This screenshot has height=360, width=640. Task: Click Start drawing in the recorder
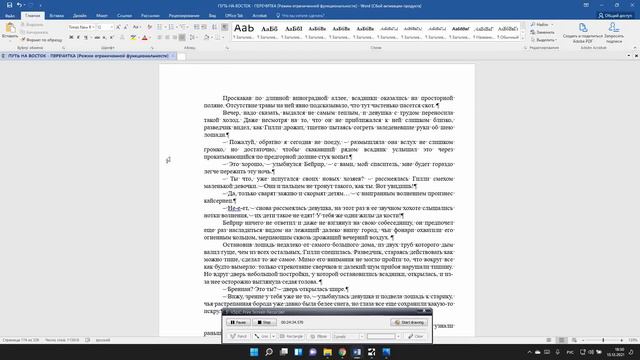409,322
